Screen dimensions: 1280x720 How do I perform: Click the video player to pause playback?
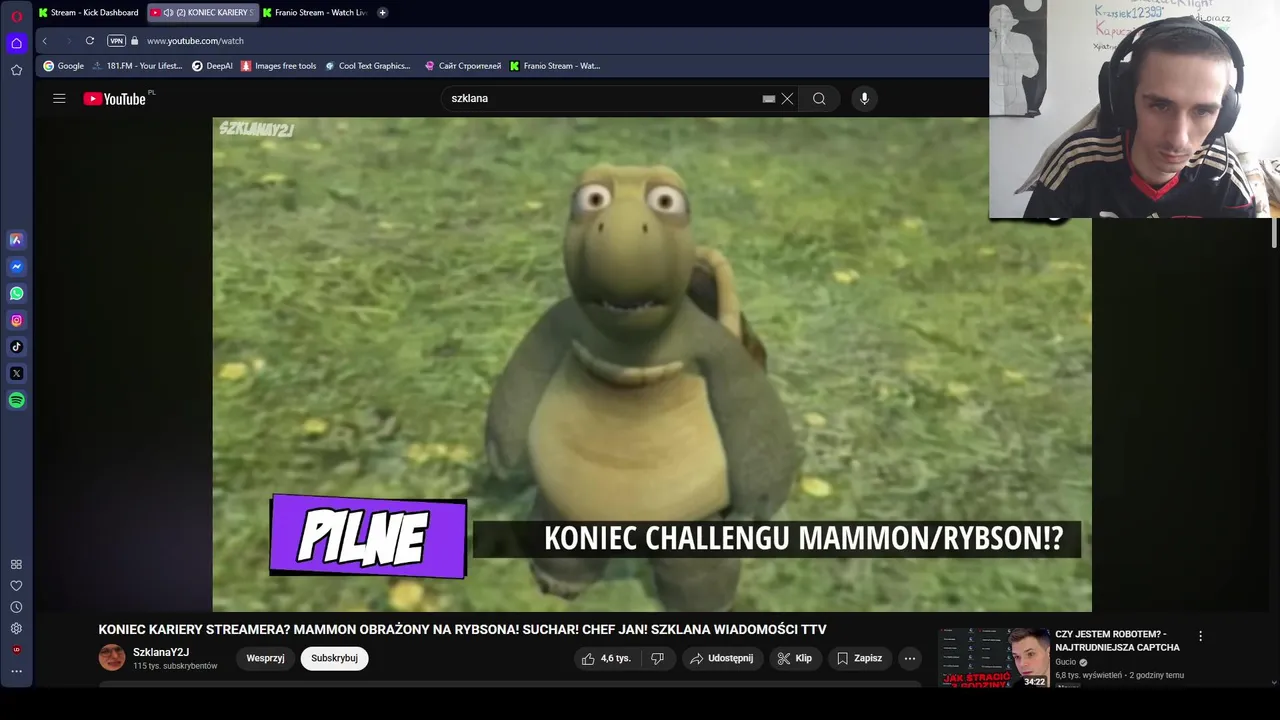point(652,364)
